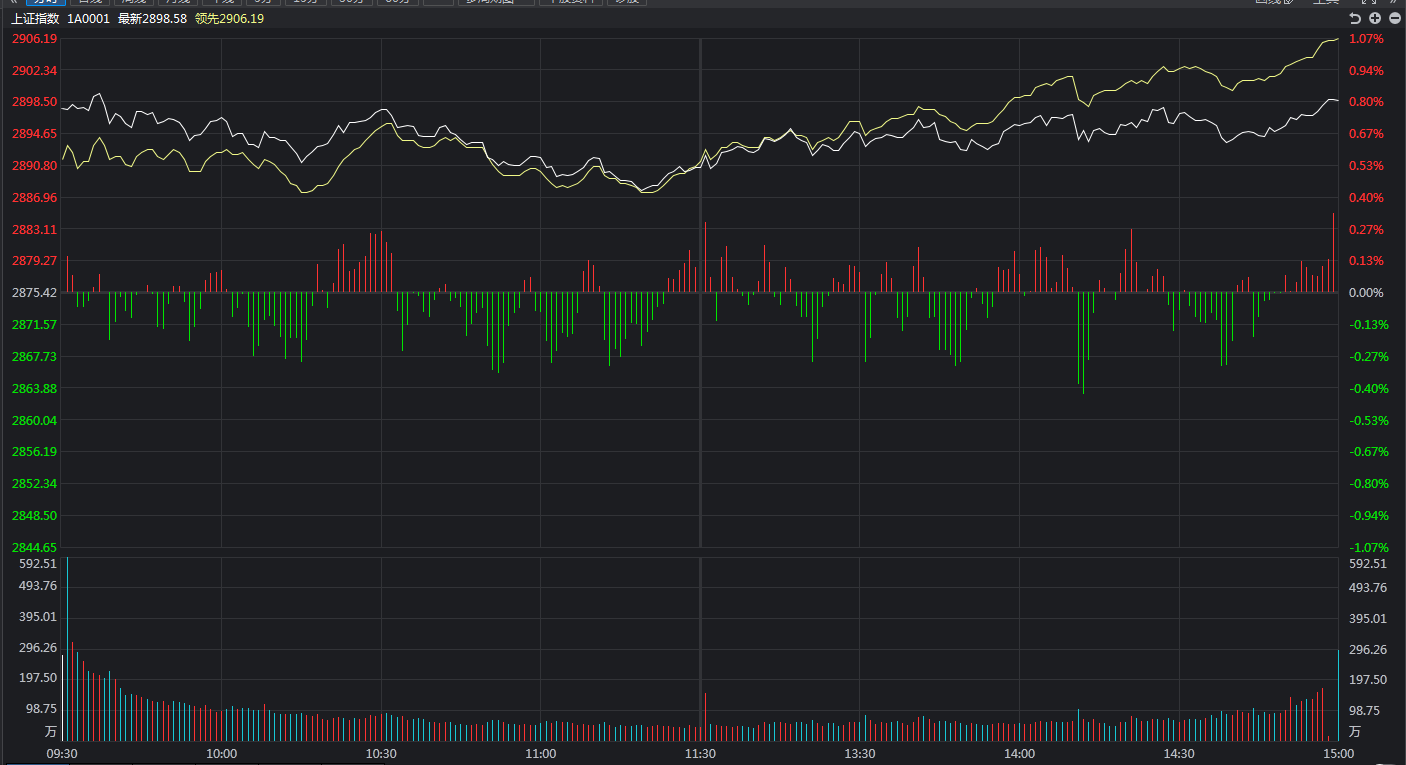Select the 2886.96 price axis value
Image resolution: width=1406 pixels, height=765 pixels.
(x=34, y=197)
